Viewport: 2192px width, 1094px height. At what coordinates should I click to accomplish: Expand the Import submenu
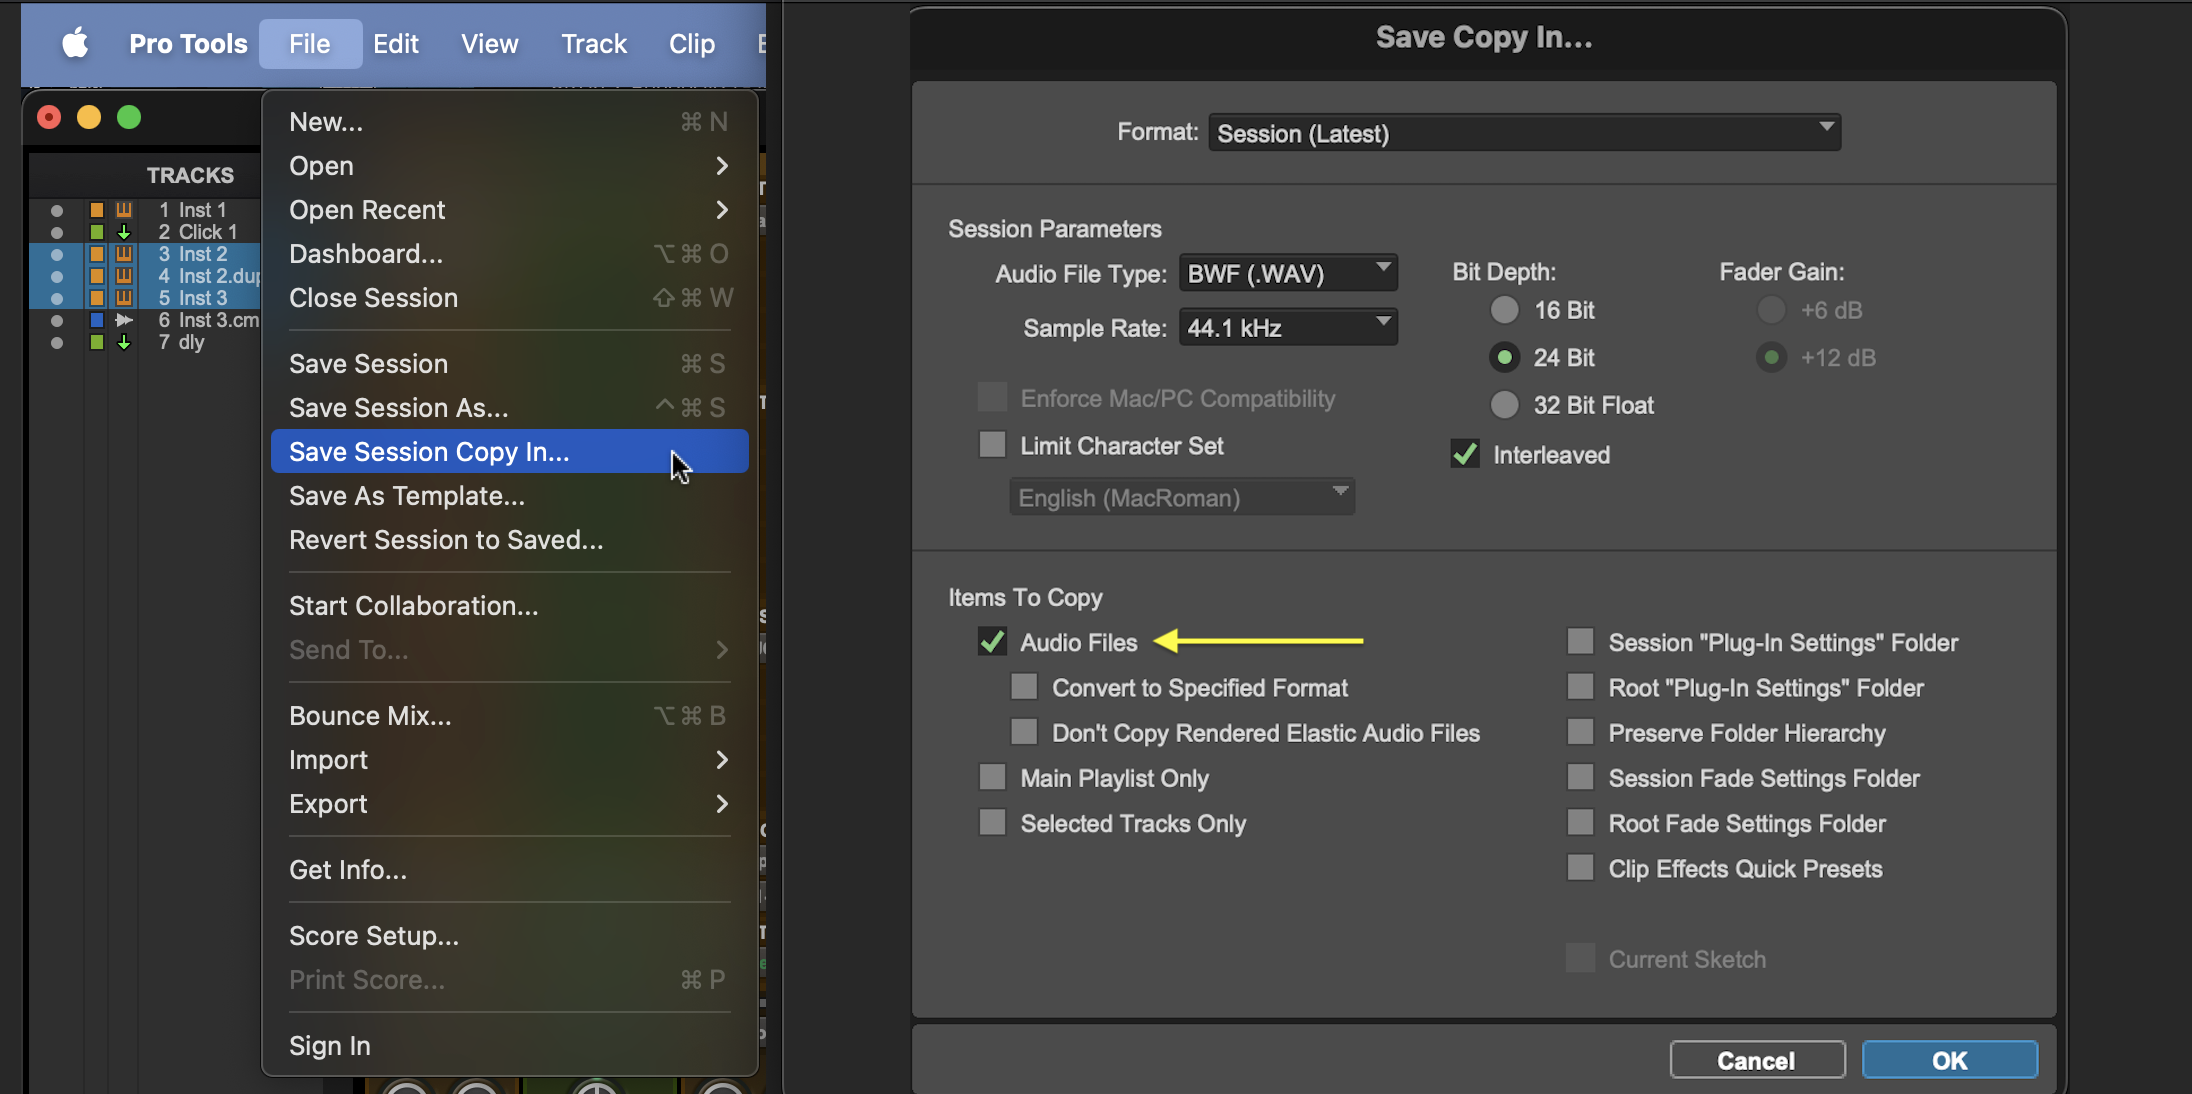(510, 760)
